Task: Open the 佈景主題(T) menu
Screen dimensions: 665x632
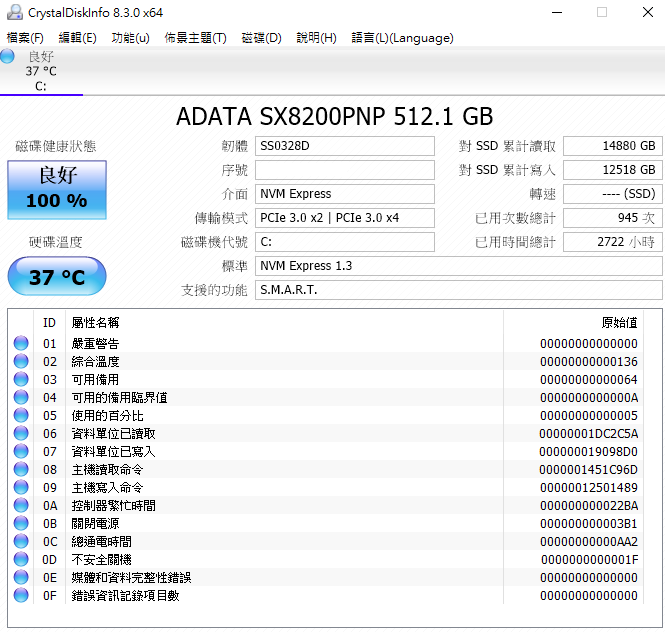Action: 196,38
